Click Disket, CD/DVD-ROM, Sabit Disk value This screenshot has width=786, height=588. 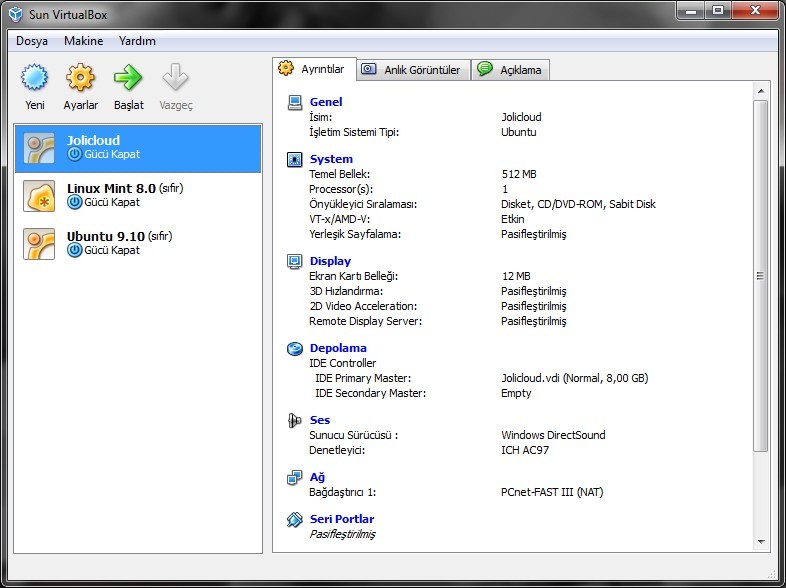pyautogui.click(x=578, y=204)
